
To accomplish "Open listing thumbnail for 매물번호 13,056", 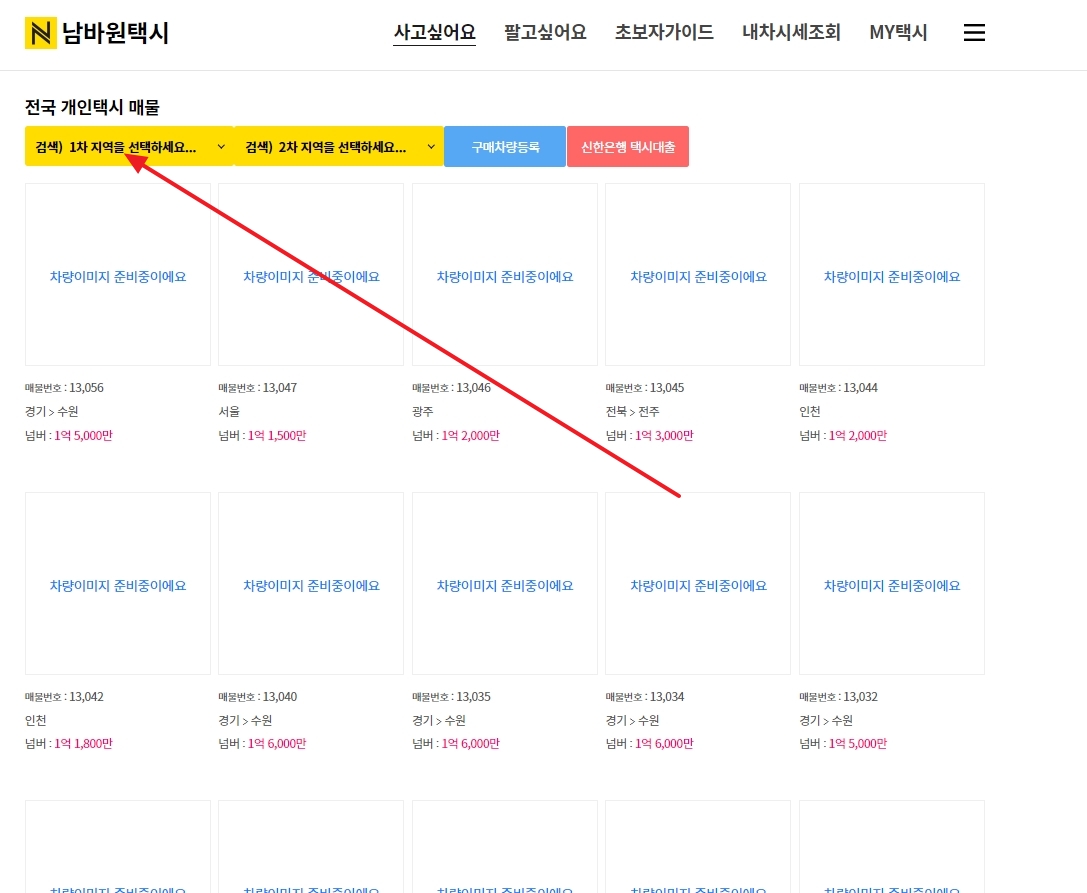I will click(x=118, y=275).
